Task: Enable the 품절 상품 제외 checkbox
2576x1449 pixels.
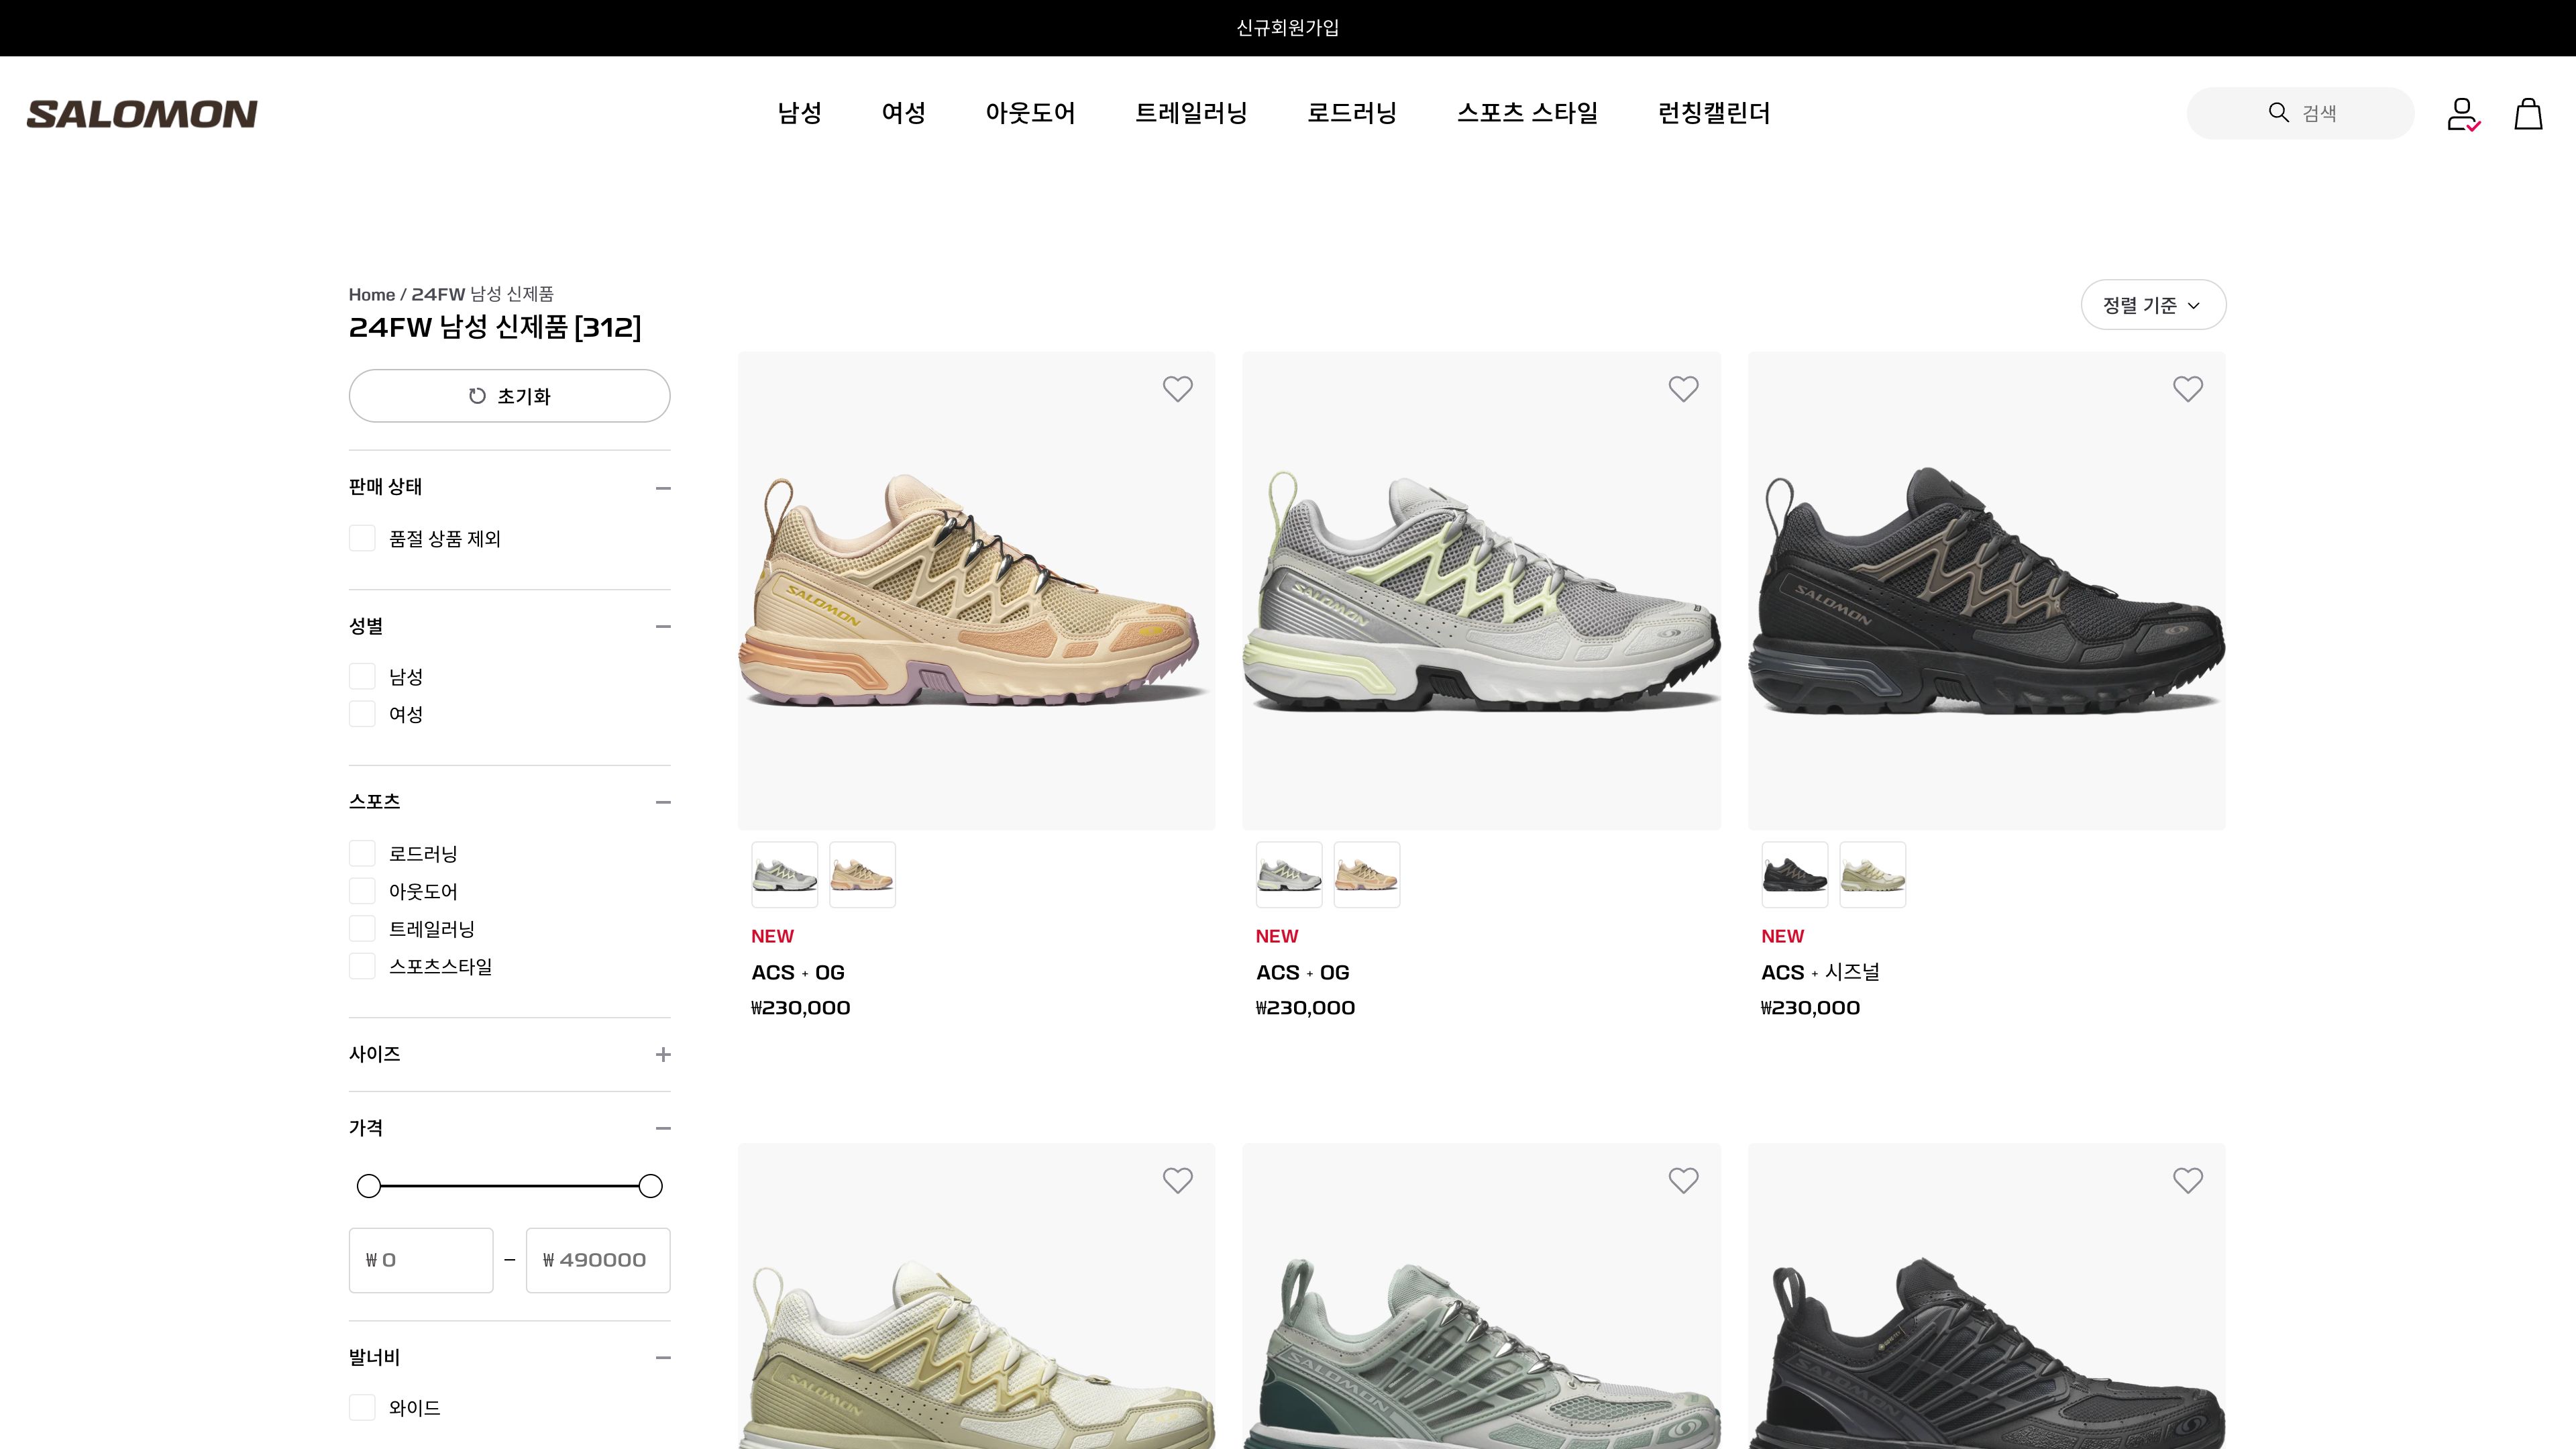Action: [x=362, y=538]
